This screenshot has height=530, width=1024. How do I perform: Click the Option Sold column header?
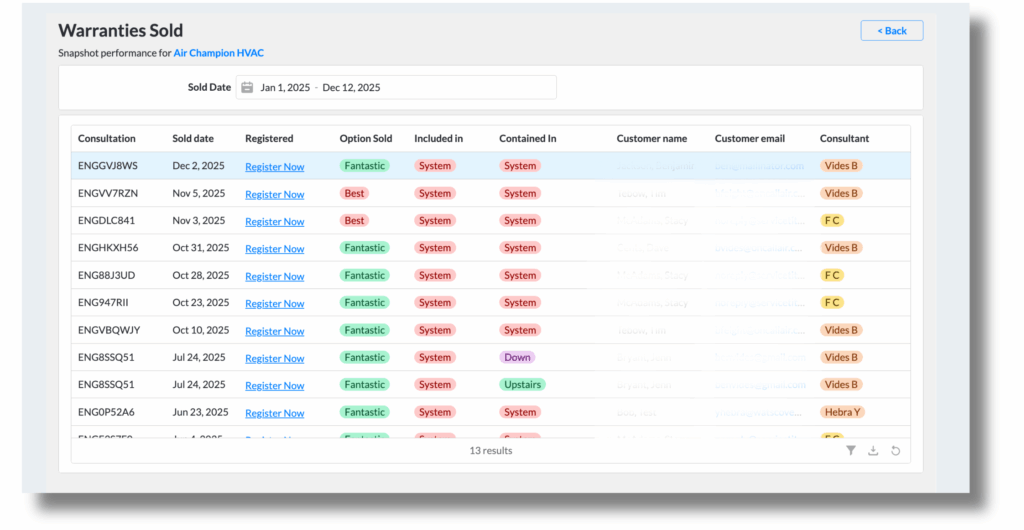[x=365, y=139]
